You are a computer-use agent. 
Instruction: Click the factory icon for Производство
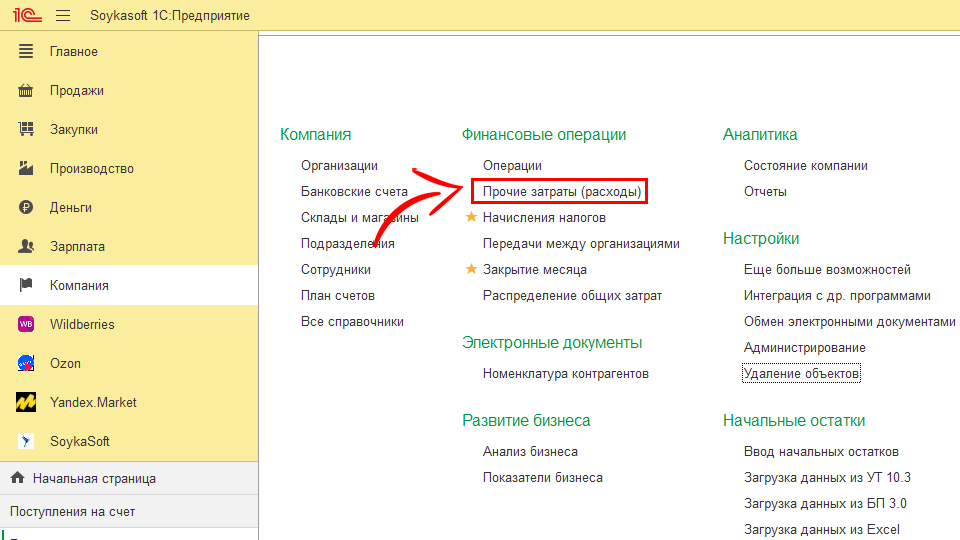point(27,169)
